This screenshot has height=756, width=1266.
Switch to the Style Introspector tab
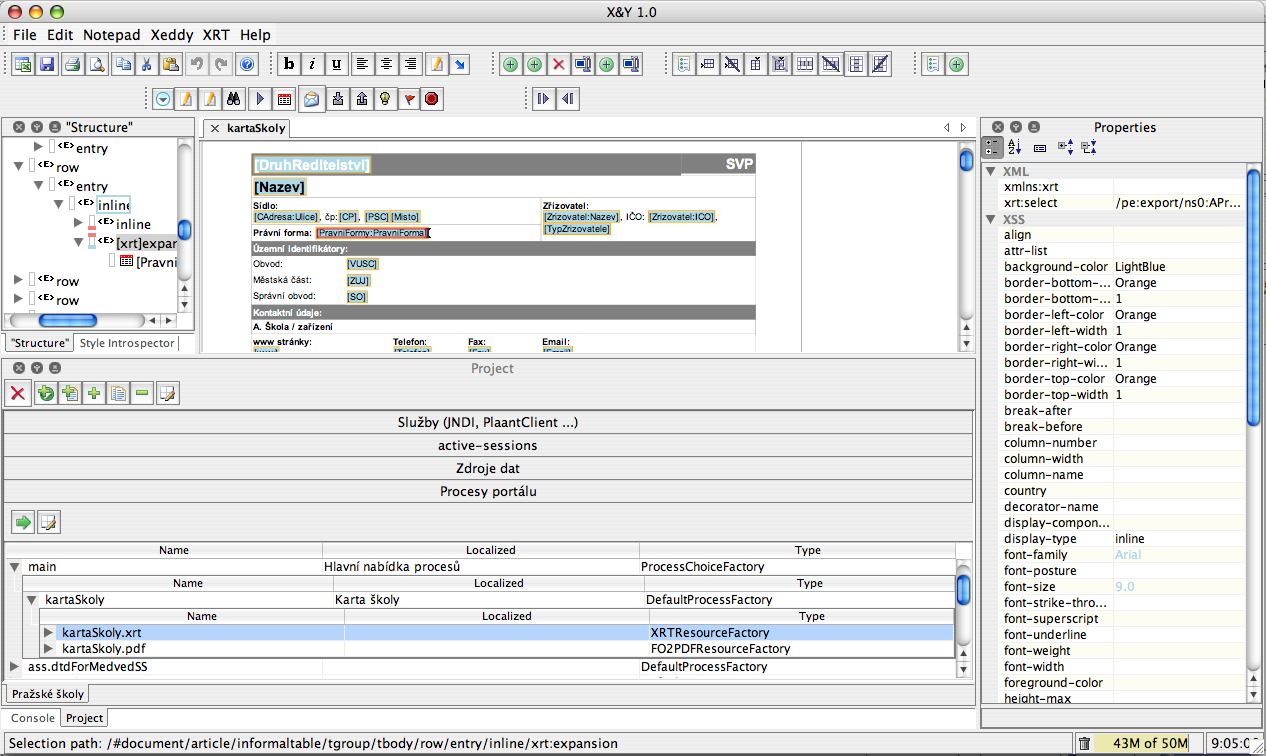pyautogui.click(x=126, y=343)
